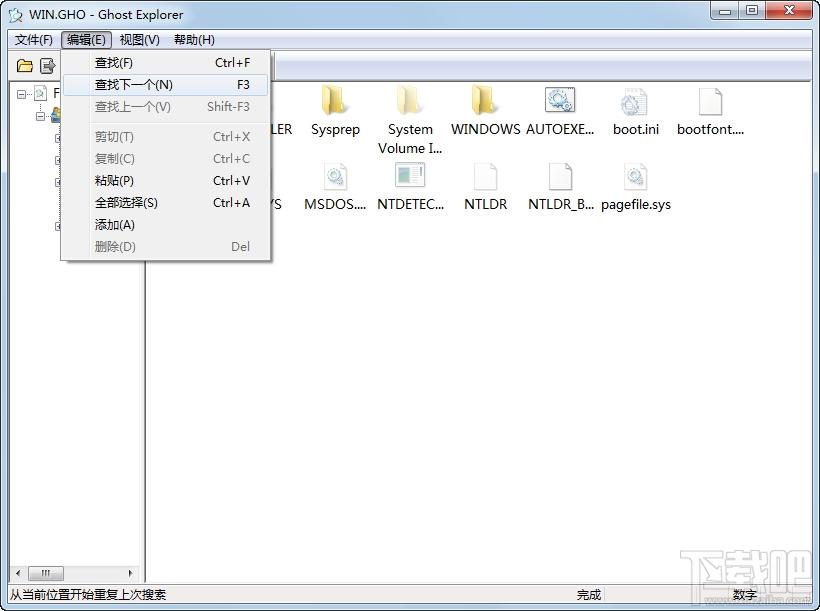Image resolution: width=820 pixels, height=611 pixels.
Task: Click the tree pane scroll right arrow
Action: (130, 573)
